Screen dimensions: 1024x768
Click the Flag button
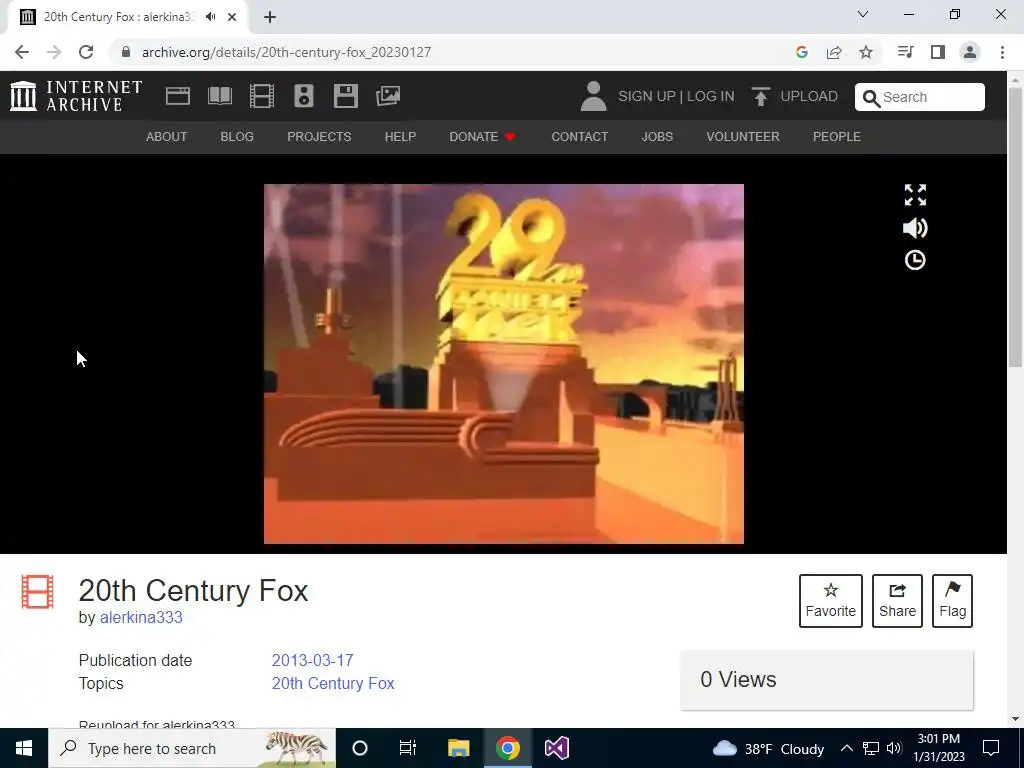click(952, 601)
